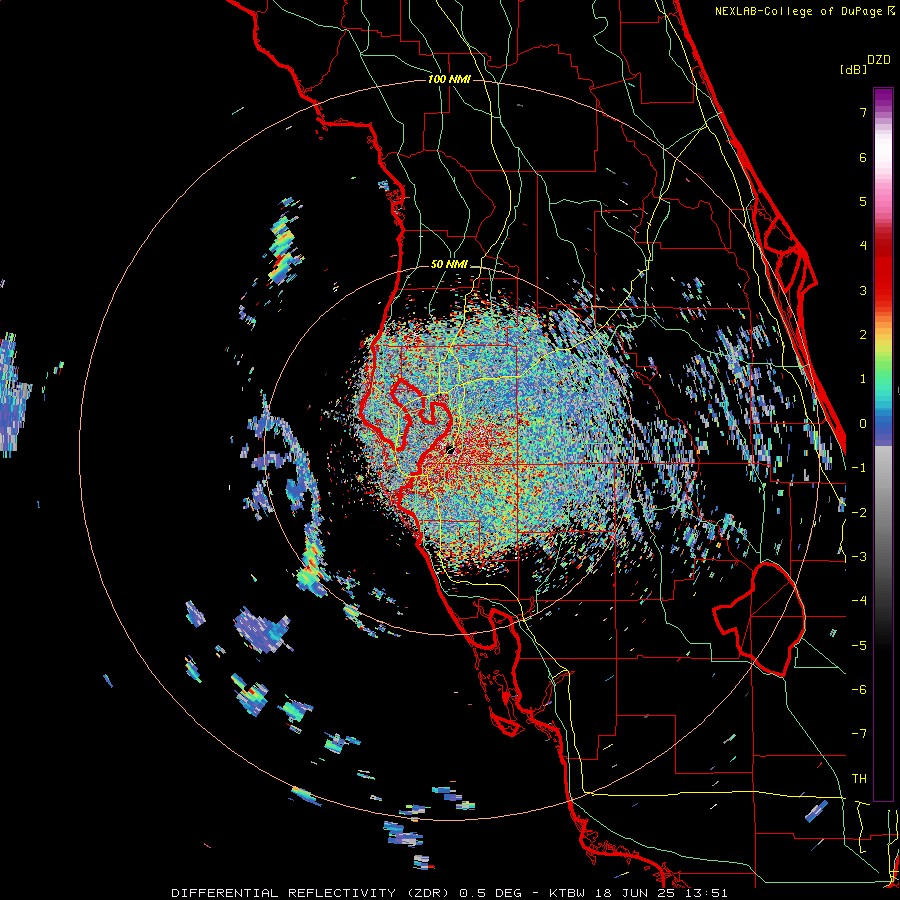
Task: Click the "KTBW 18 JUN 25 13:51" timestamp
Action: click(x=639, y=893)
